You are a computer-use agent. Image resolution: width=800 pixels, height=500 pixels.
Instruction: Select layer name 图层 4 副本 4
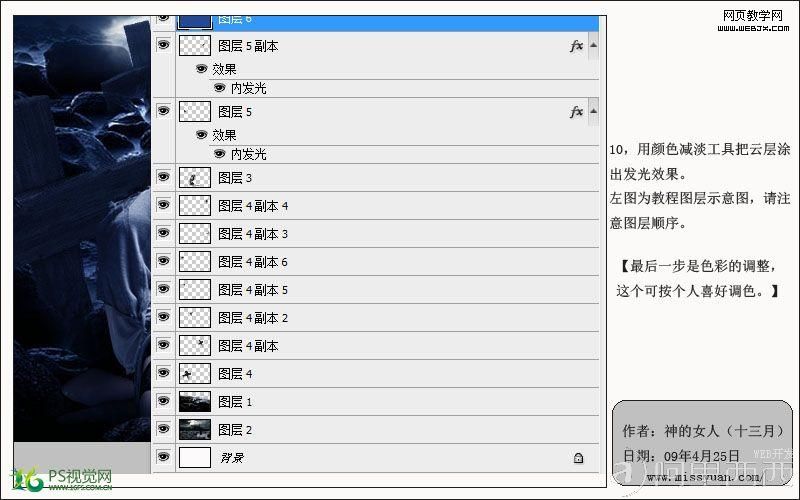click(x=253, y=206)
